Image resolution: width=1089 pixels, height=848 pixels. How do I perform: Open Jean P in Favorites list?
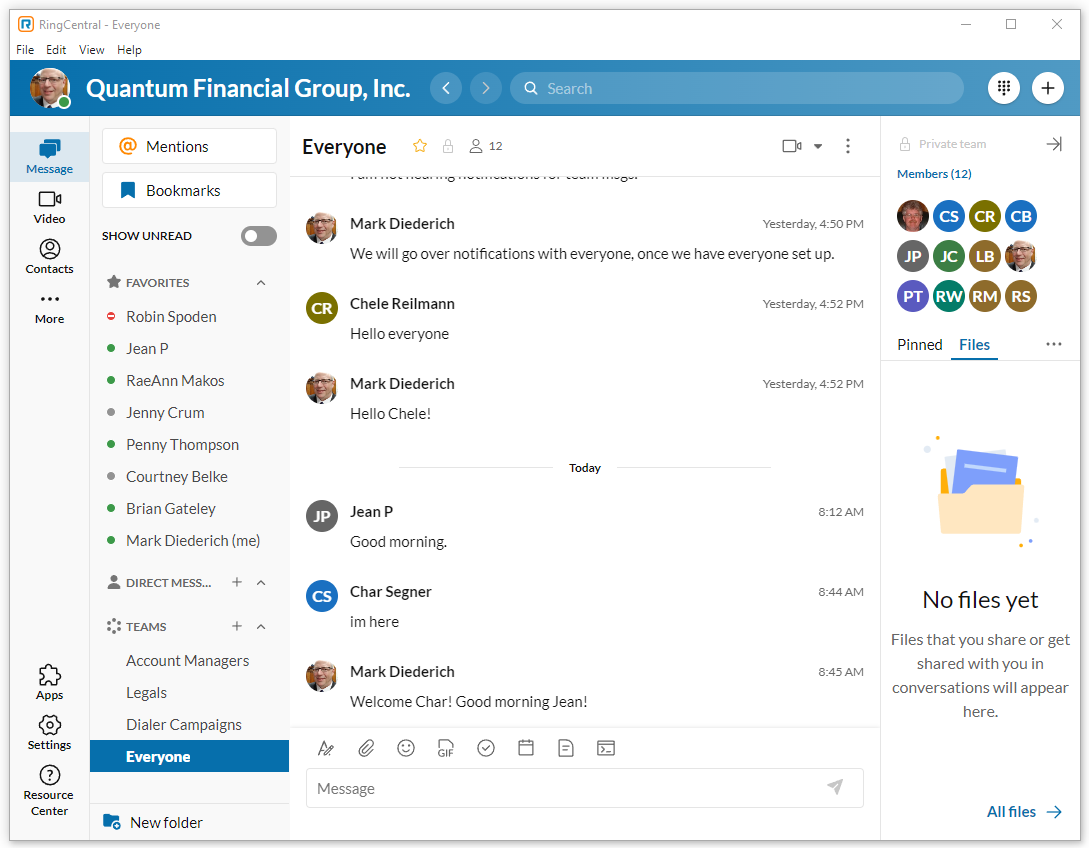click(x=190, y=349)
